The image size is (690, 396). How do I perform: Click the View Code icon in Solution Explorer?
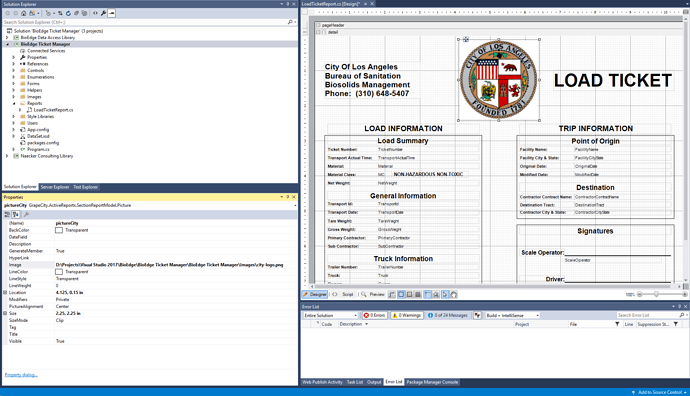95,13
